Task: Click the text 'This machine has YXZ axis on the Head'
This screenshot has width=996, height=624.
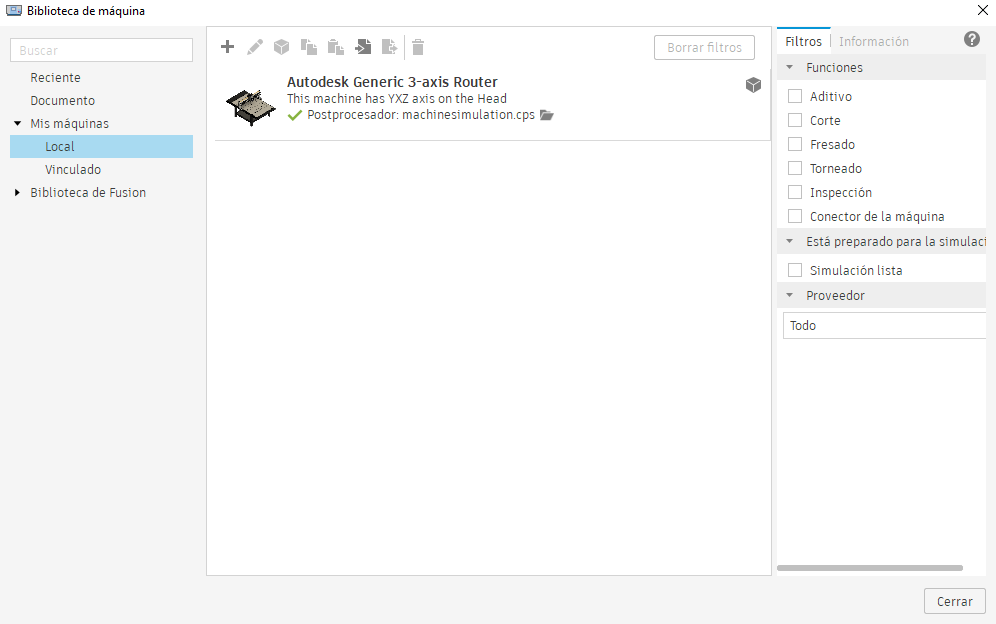Action: click(397, 98)
